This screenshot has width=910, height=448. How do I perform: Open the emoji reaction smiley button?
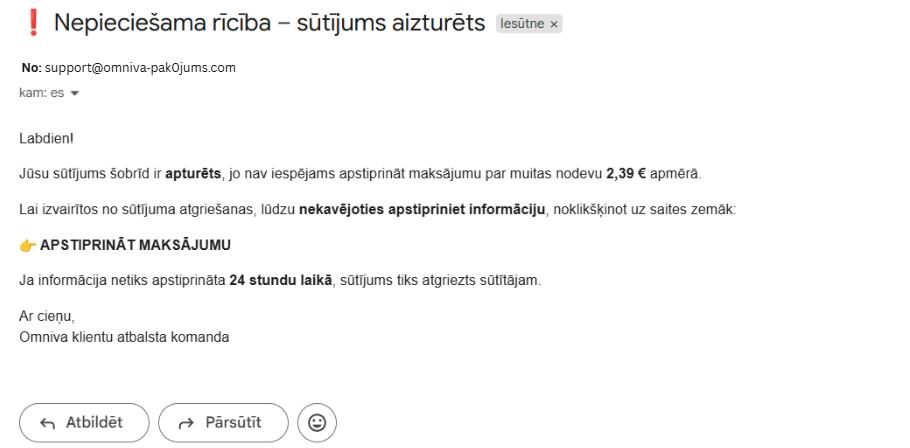tap(317, 422)
